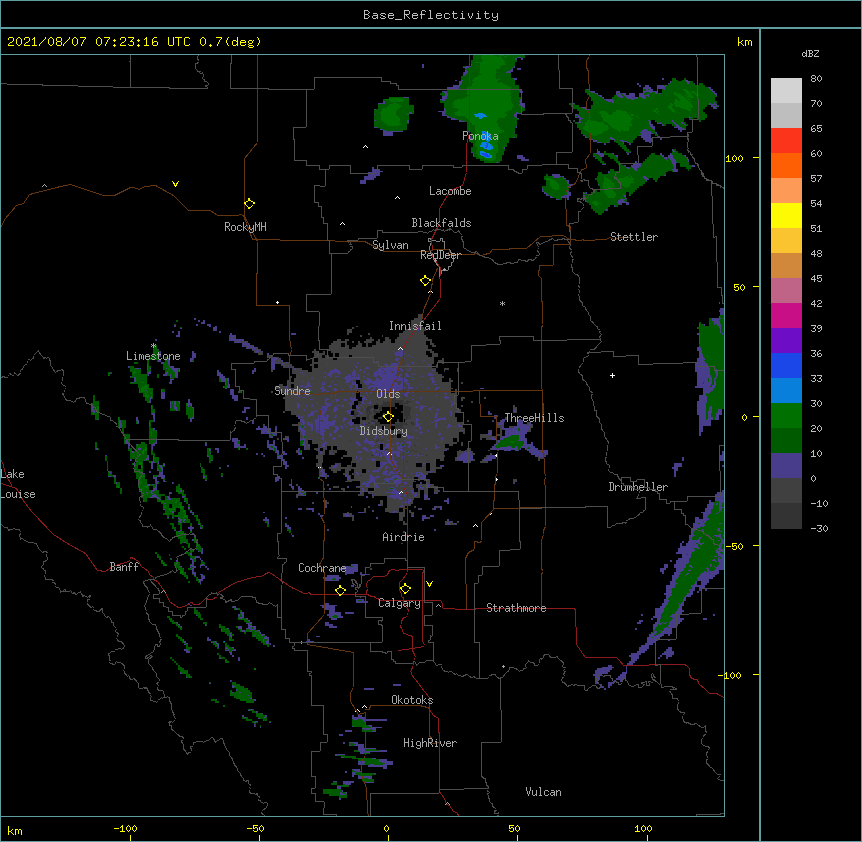Click the Stettler city label
The width and height of the screenshot is (862, 842).
pos(634,237)
